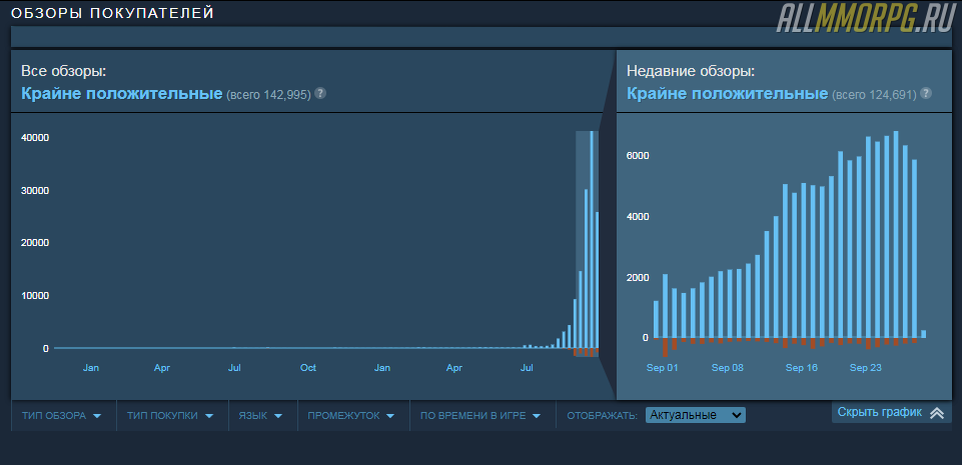Select the tallest bar in the all-reviews chart
The image size is (962, 465).
tap(591, 239)
